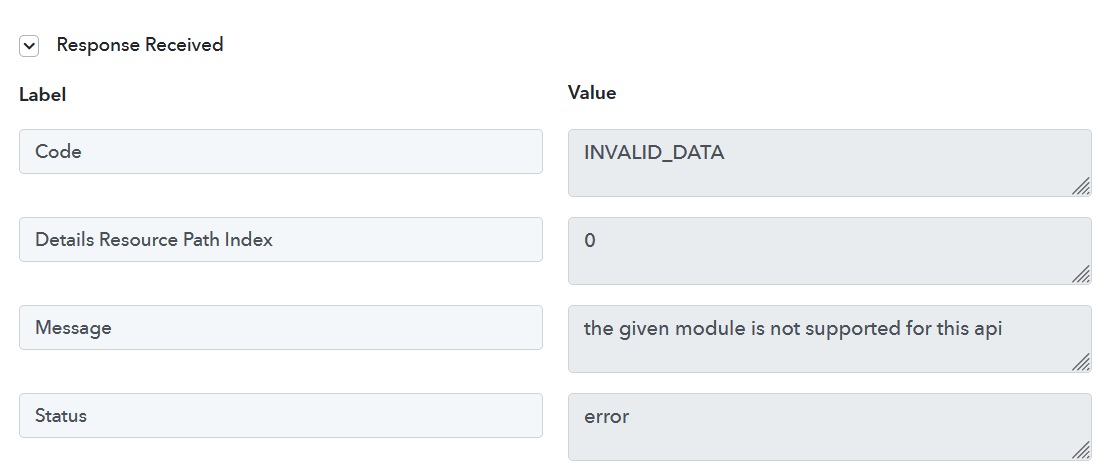
Task: Click the INVALID_DATA value textarea
Action: click(x=830, y=163)
